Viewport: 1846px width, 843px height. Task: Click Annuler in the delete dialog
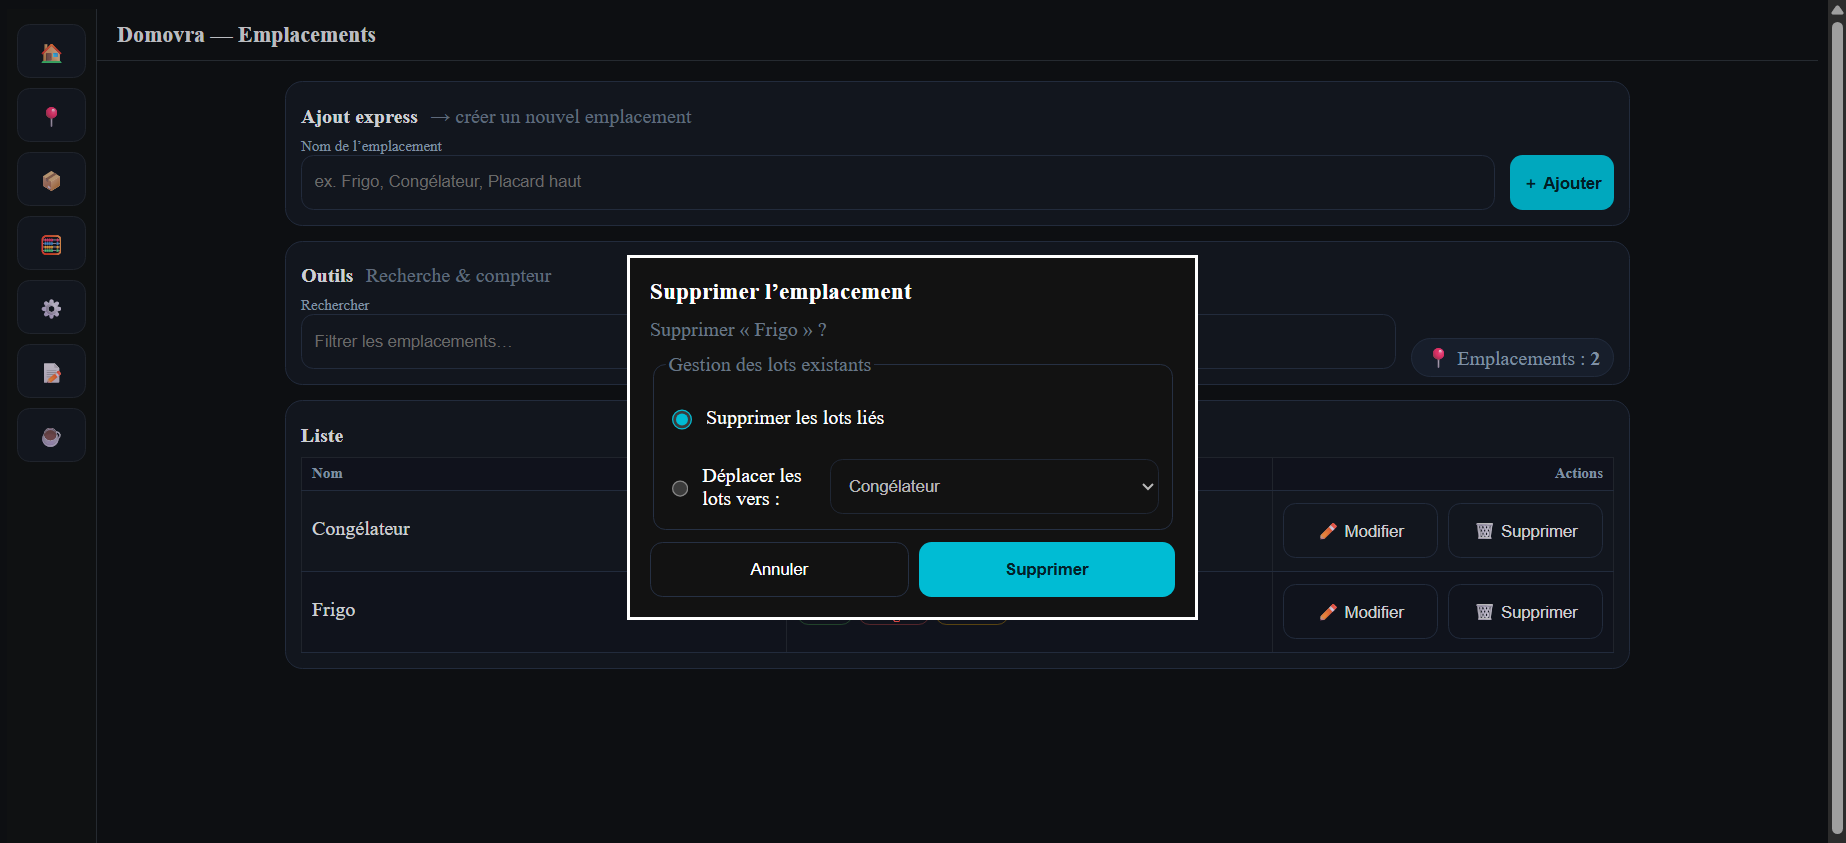pyautogui.click(x=779, y=569)
